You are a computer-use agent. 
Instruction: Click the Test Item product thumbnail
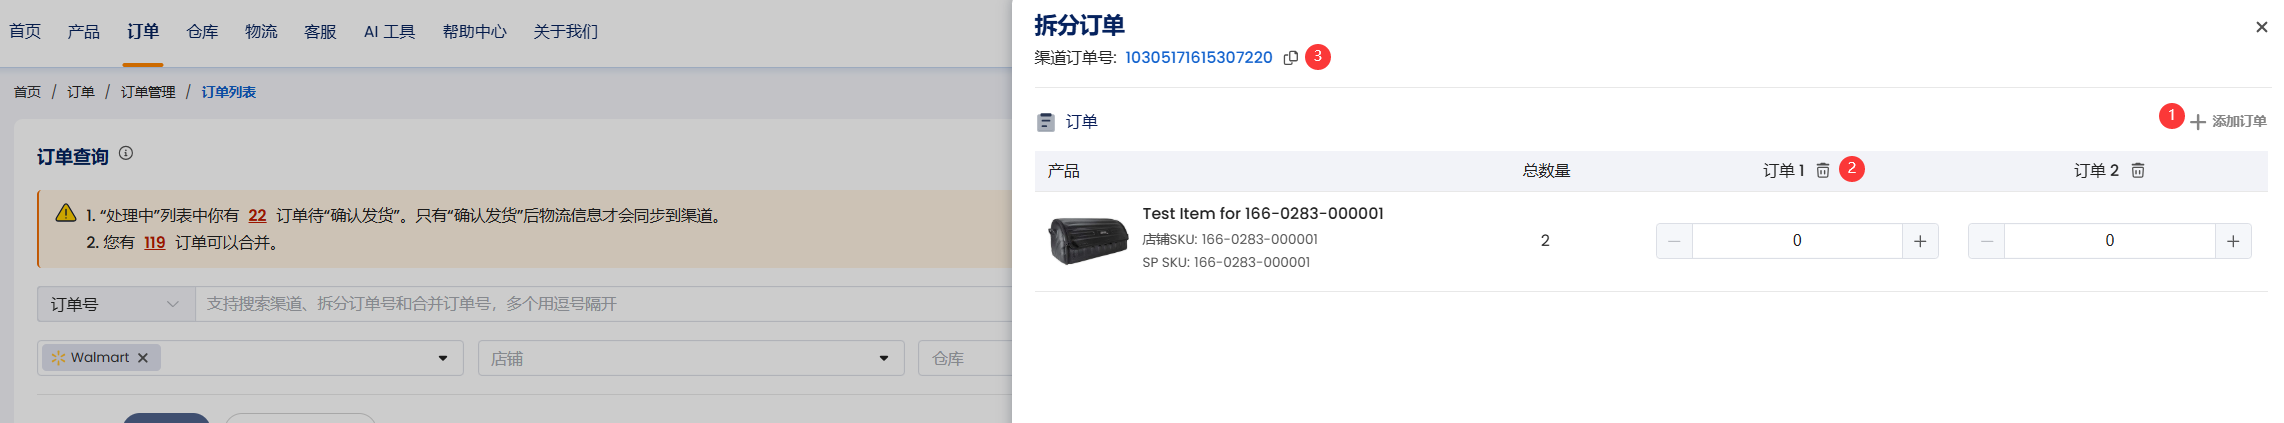(1088, 241)
